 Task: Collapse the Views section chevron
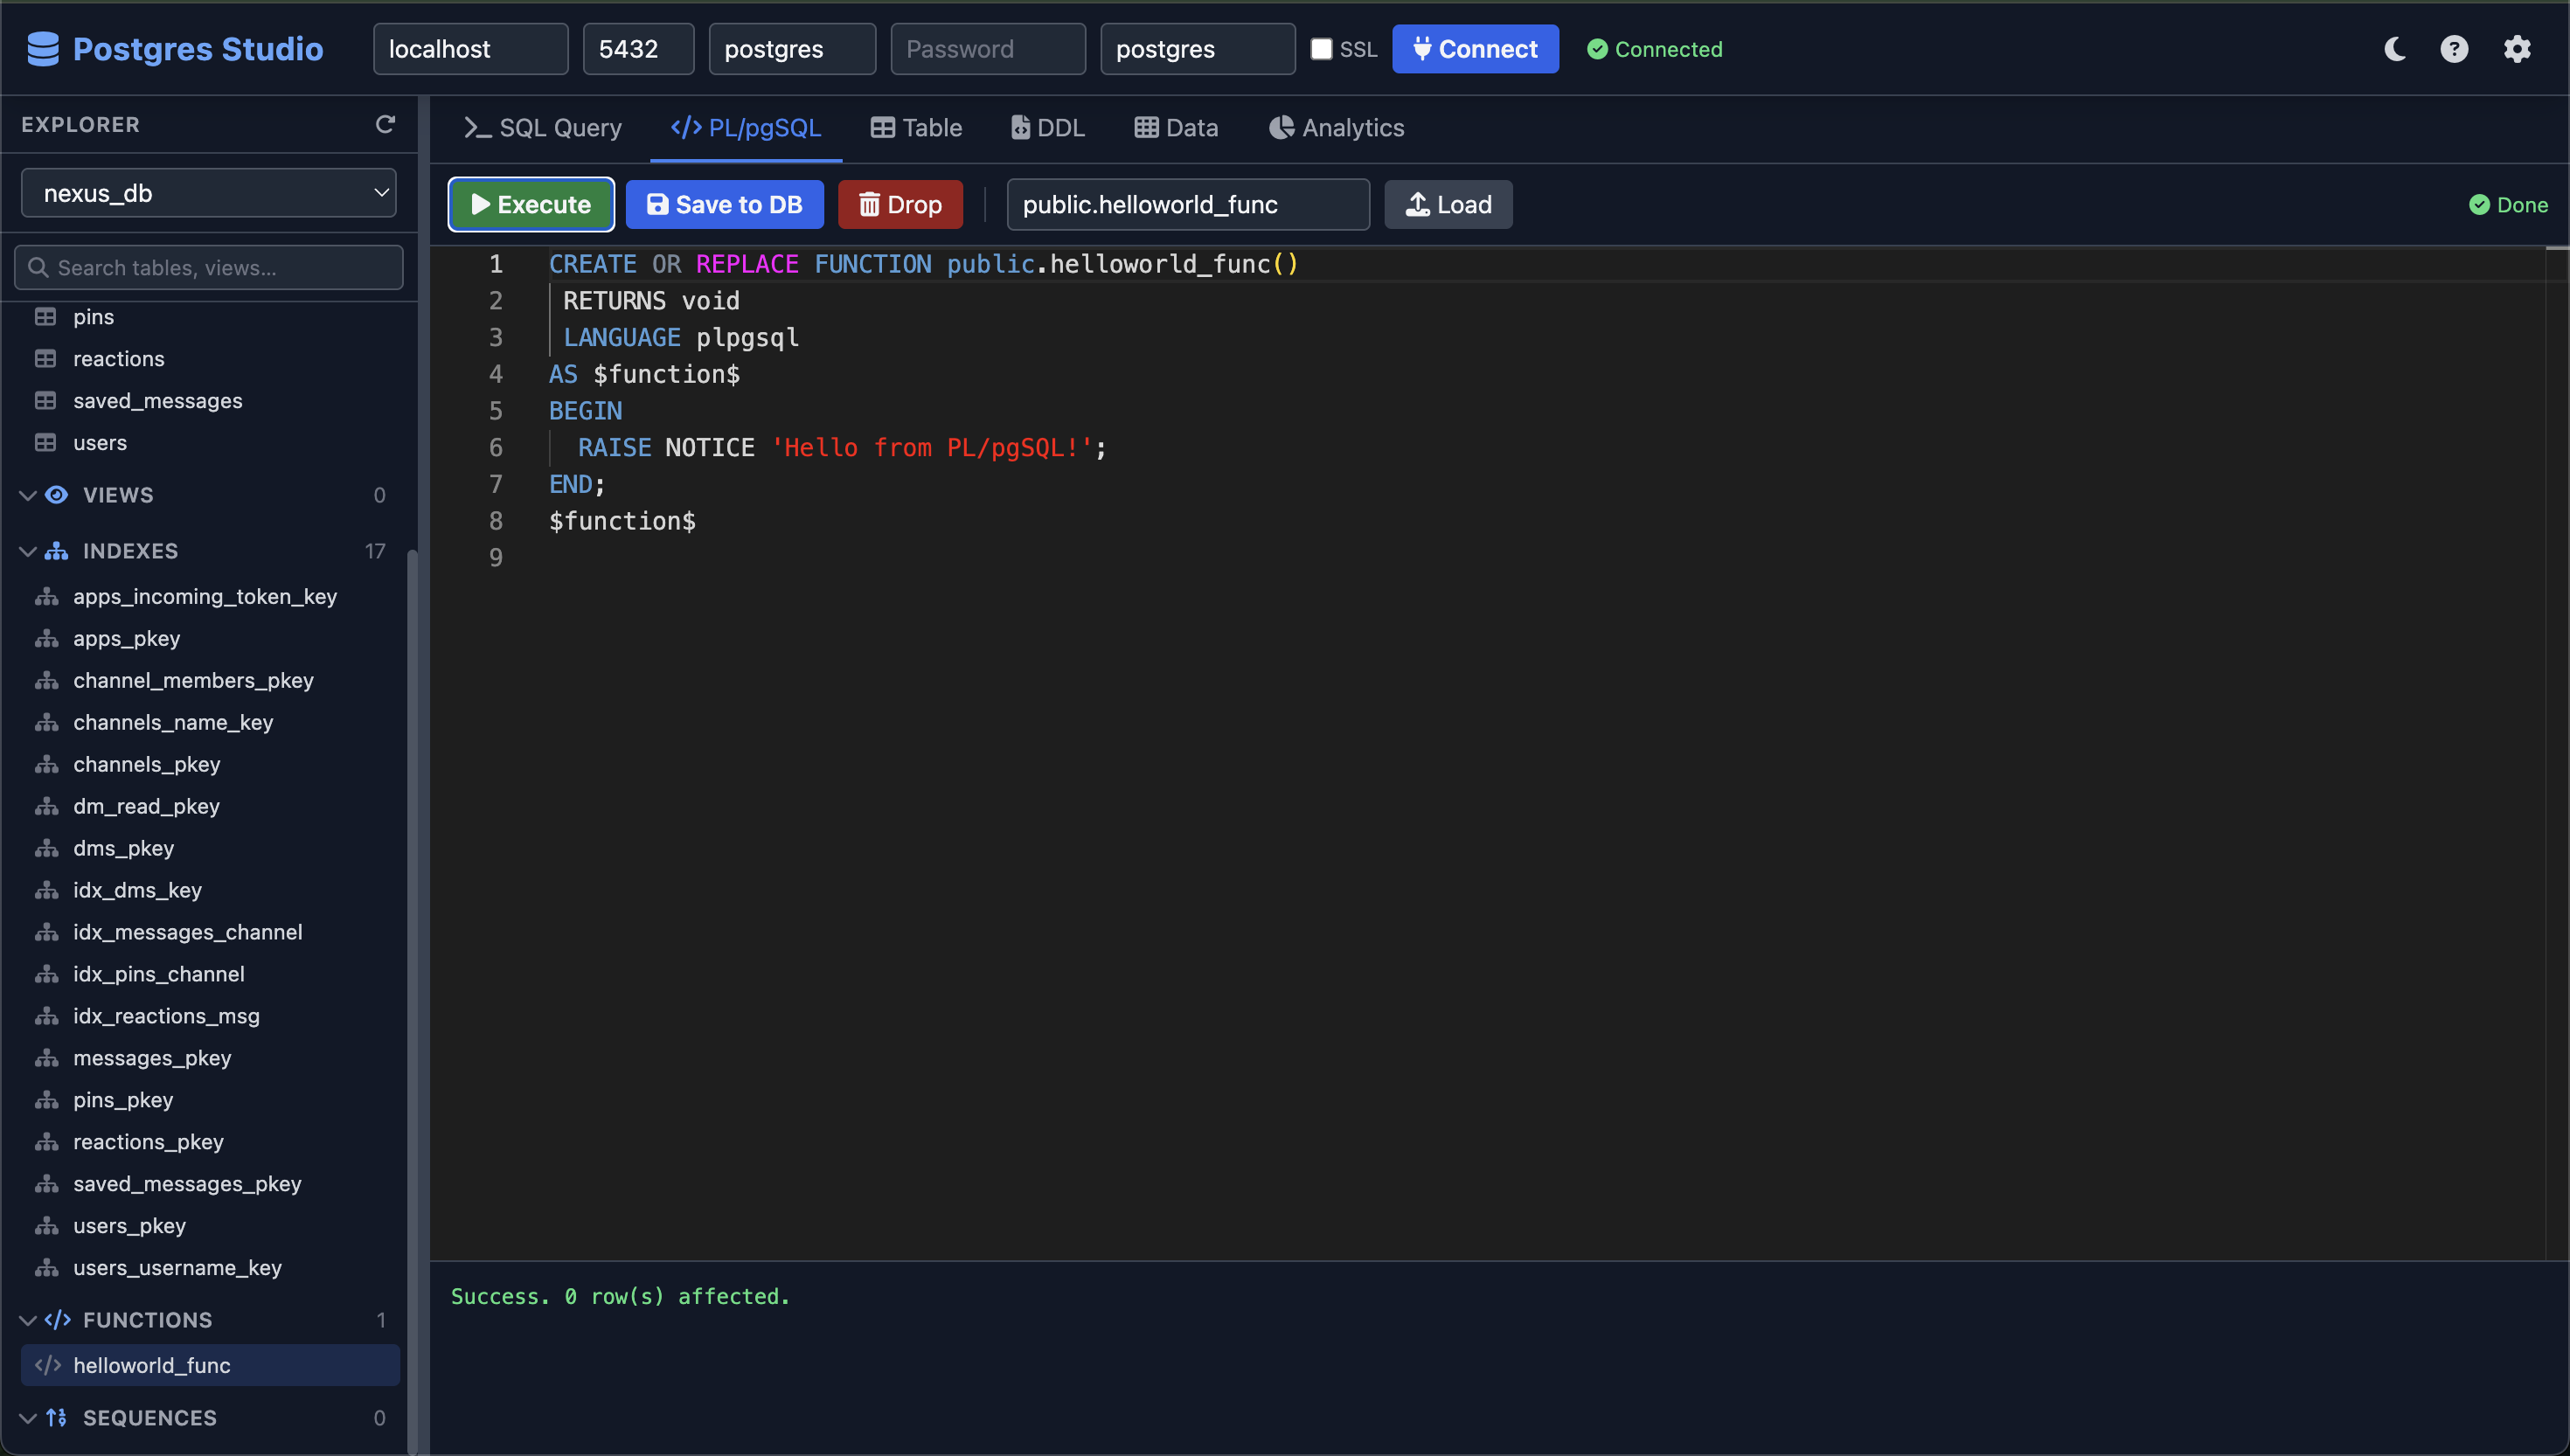[28, 495]
